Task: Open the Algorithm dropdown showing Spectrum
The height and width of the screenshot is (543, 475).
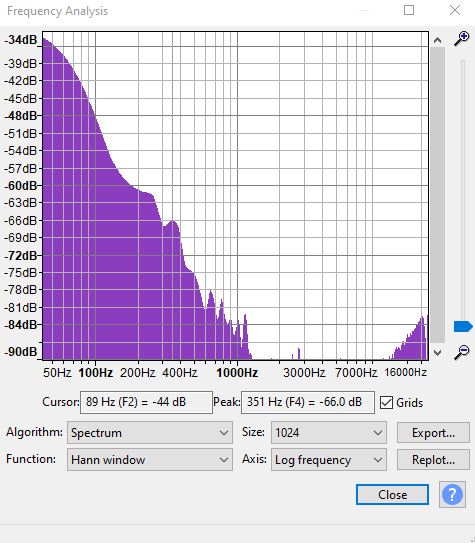Action: [x=150, y=433]
